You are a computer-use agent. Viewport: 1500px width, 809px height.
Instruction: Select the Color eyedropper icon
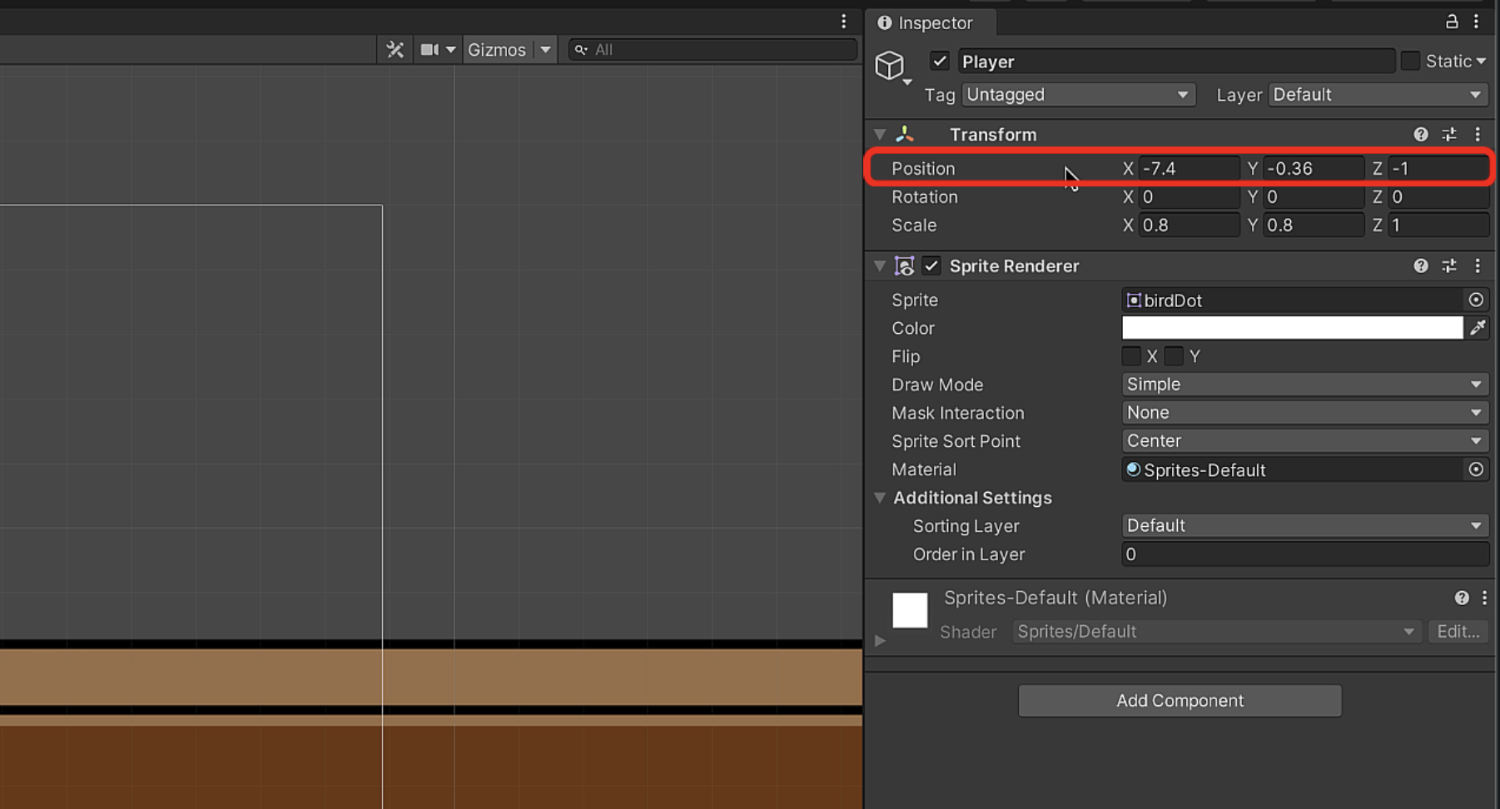tap(1477, 328)
